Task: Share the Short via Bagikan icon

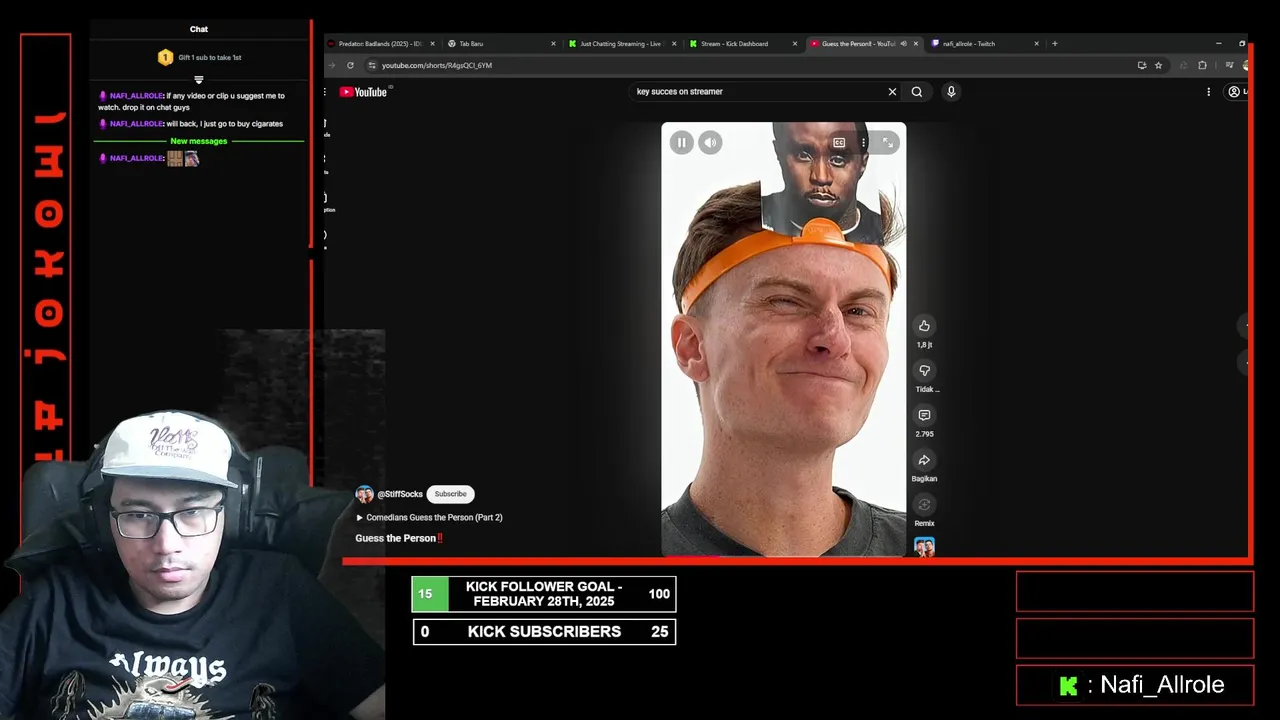Action: (924, 460)
